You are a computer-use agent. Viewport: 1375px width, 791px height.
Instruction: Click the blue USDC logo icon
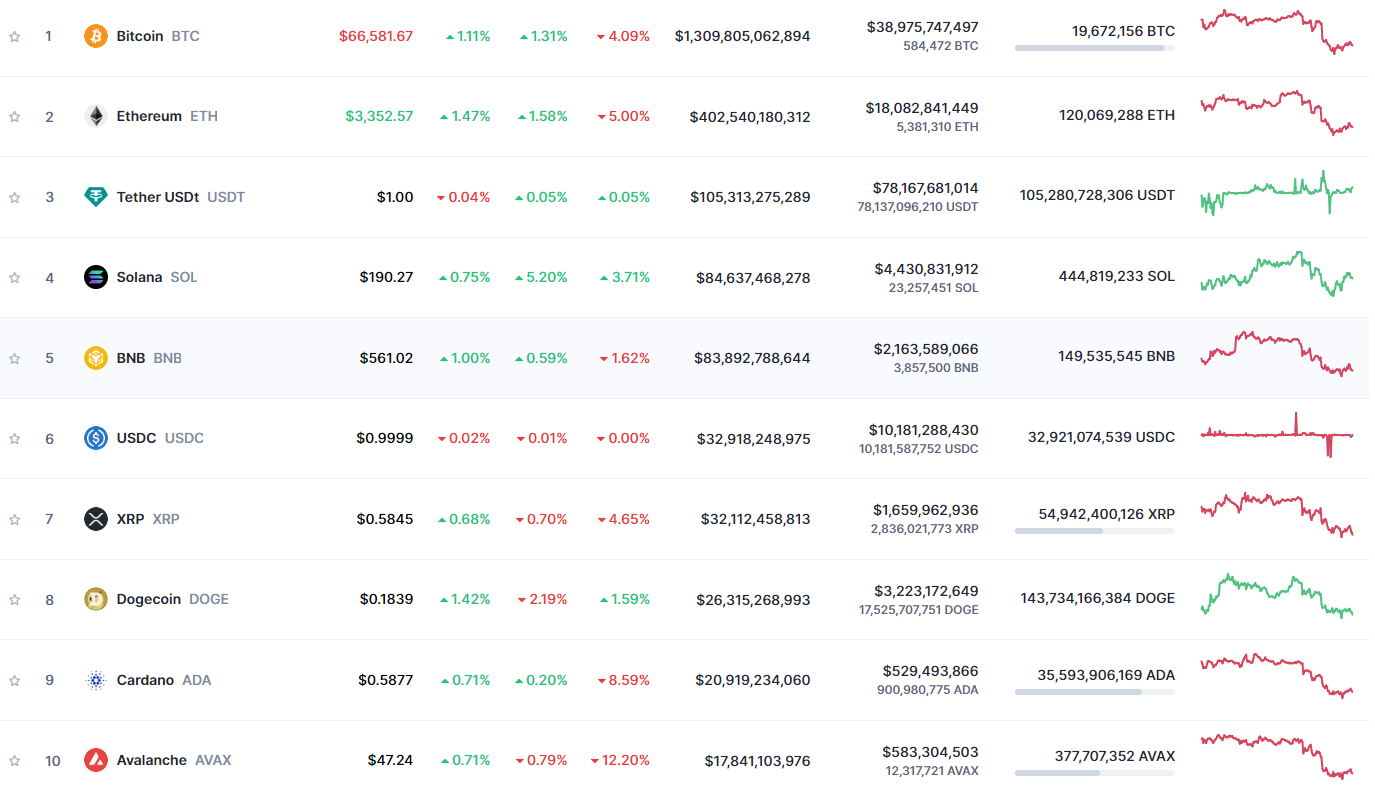pyautogui.click(x=96, y=438)
